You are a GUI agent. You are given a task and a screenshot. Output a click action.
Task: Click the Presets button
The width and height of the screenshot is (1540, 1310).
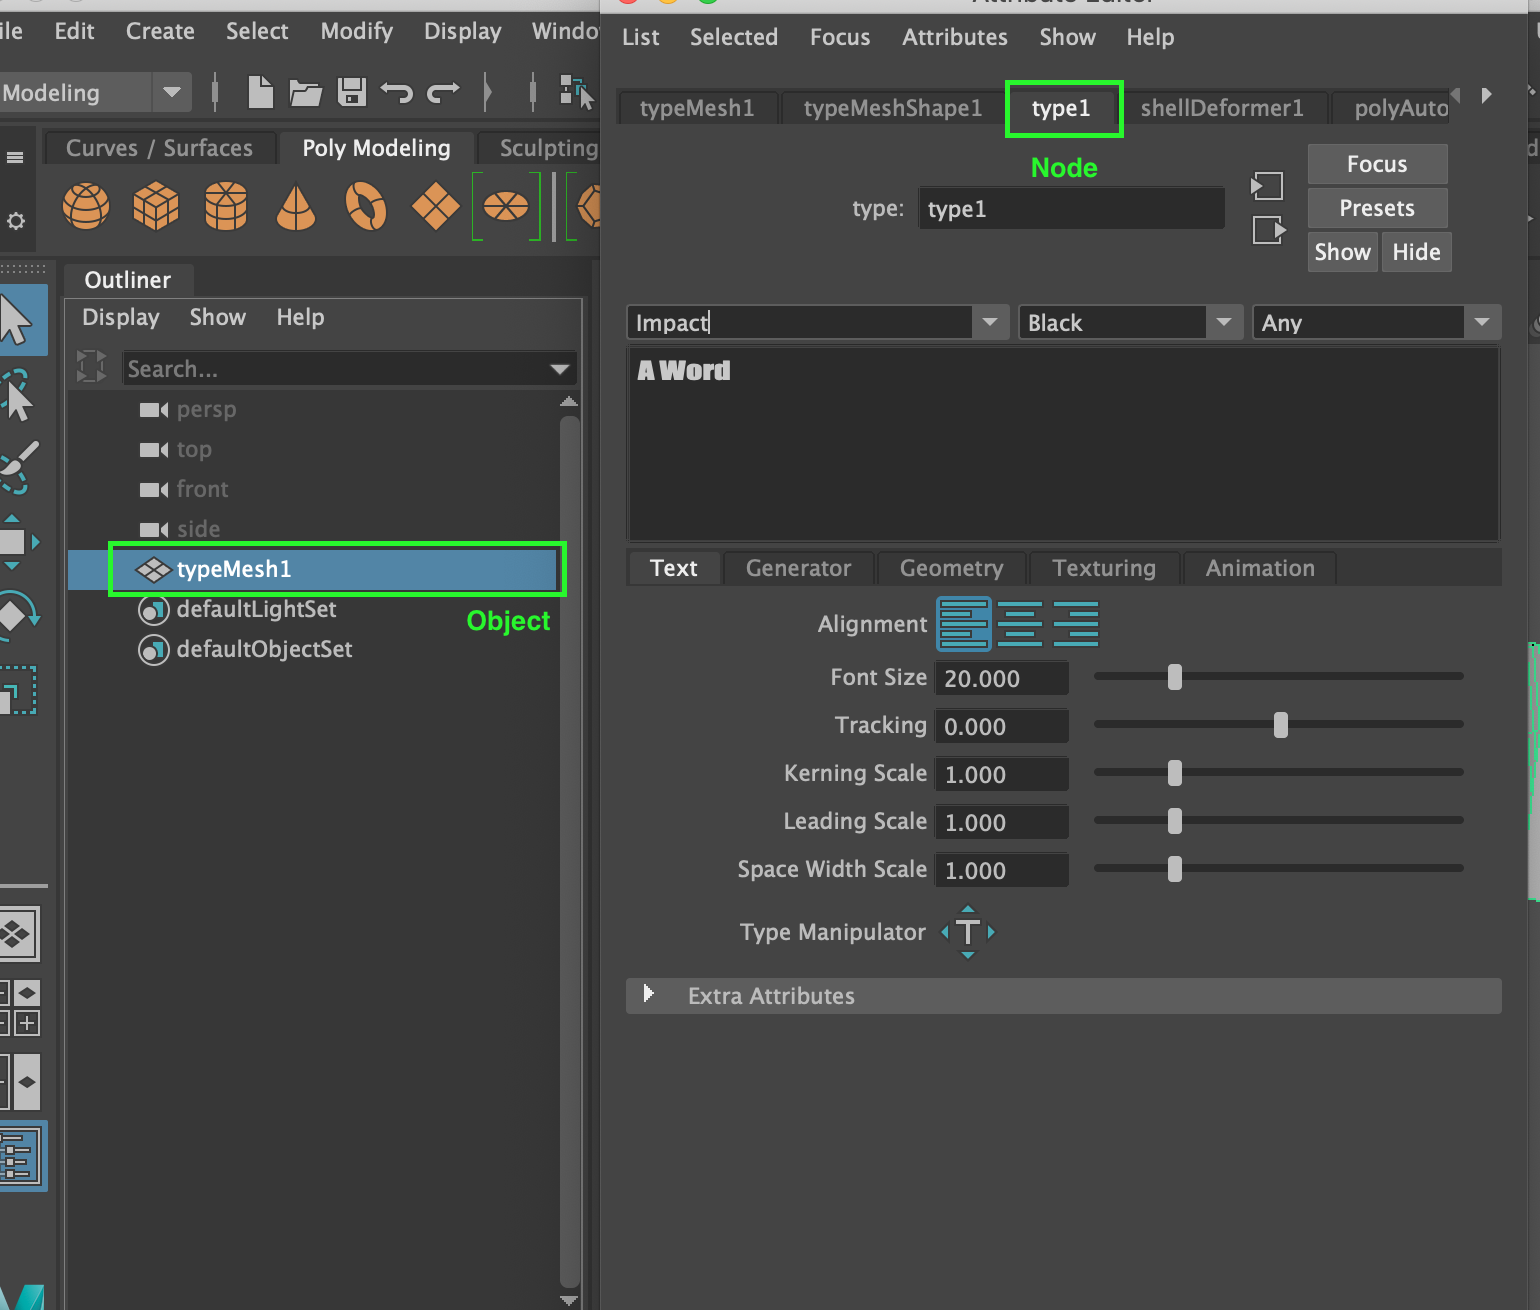click(x=1377, y=208)
